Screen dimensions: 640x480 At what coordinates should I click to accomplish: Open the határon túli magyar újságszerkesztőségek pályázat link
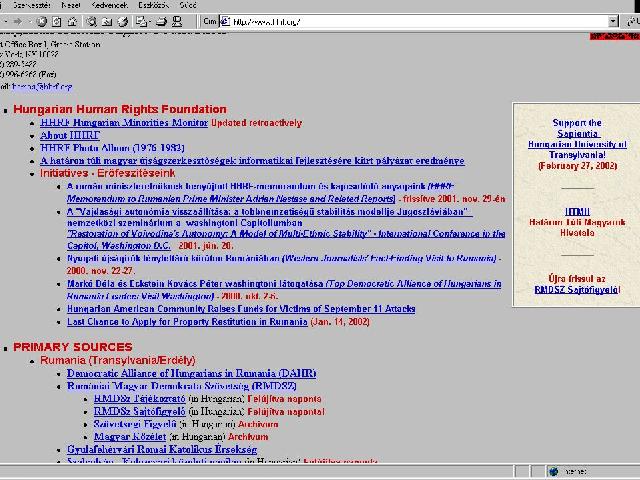[252, 160]
